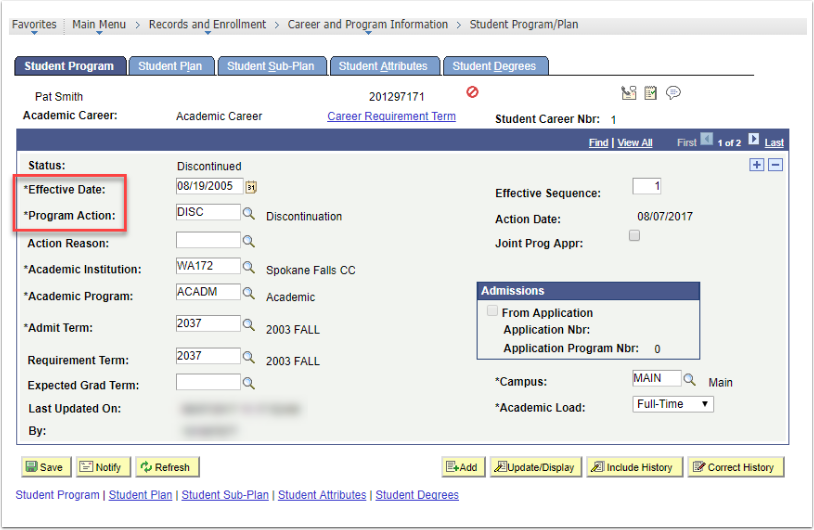The image size is (814, 530).
Task: Click the Save button
Action: [x=45, y=467]
